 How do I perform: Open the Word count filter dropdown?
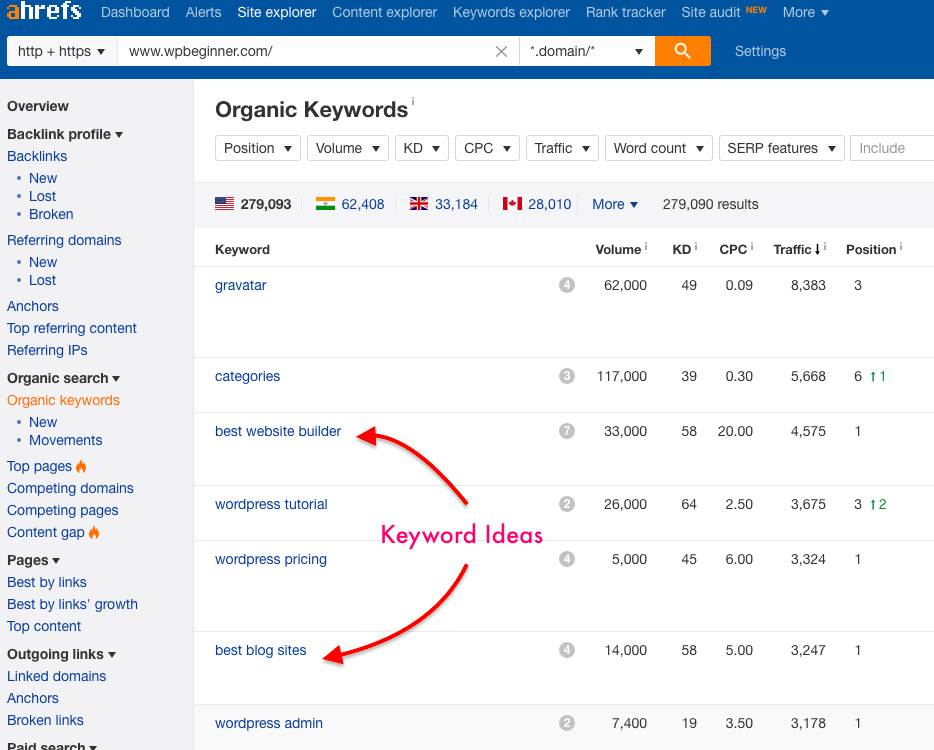click(659, 148)
